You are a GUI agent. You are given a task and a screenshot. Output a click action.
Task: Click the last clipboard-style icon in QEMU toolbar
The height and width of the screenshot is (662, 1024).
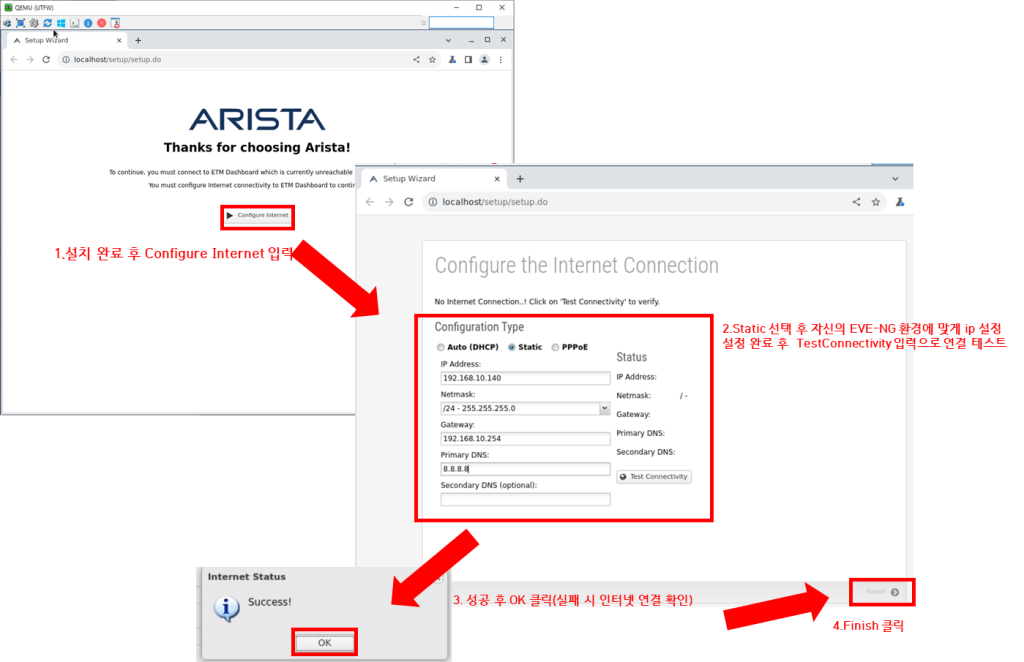[x=116, y=23]
